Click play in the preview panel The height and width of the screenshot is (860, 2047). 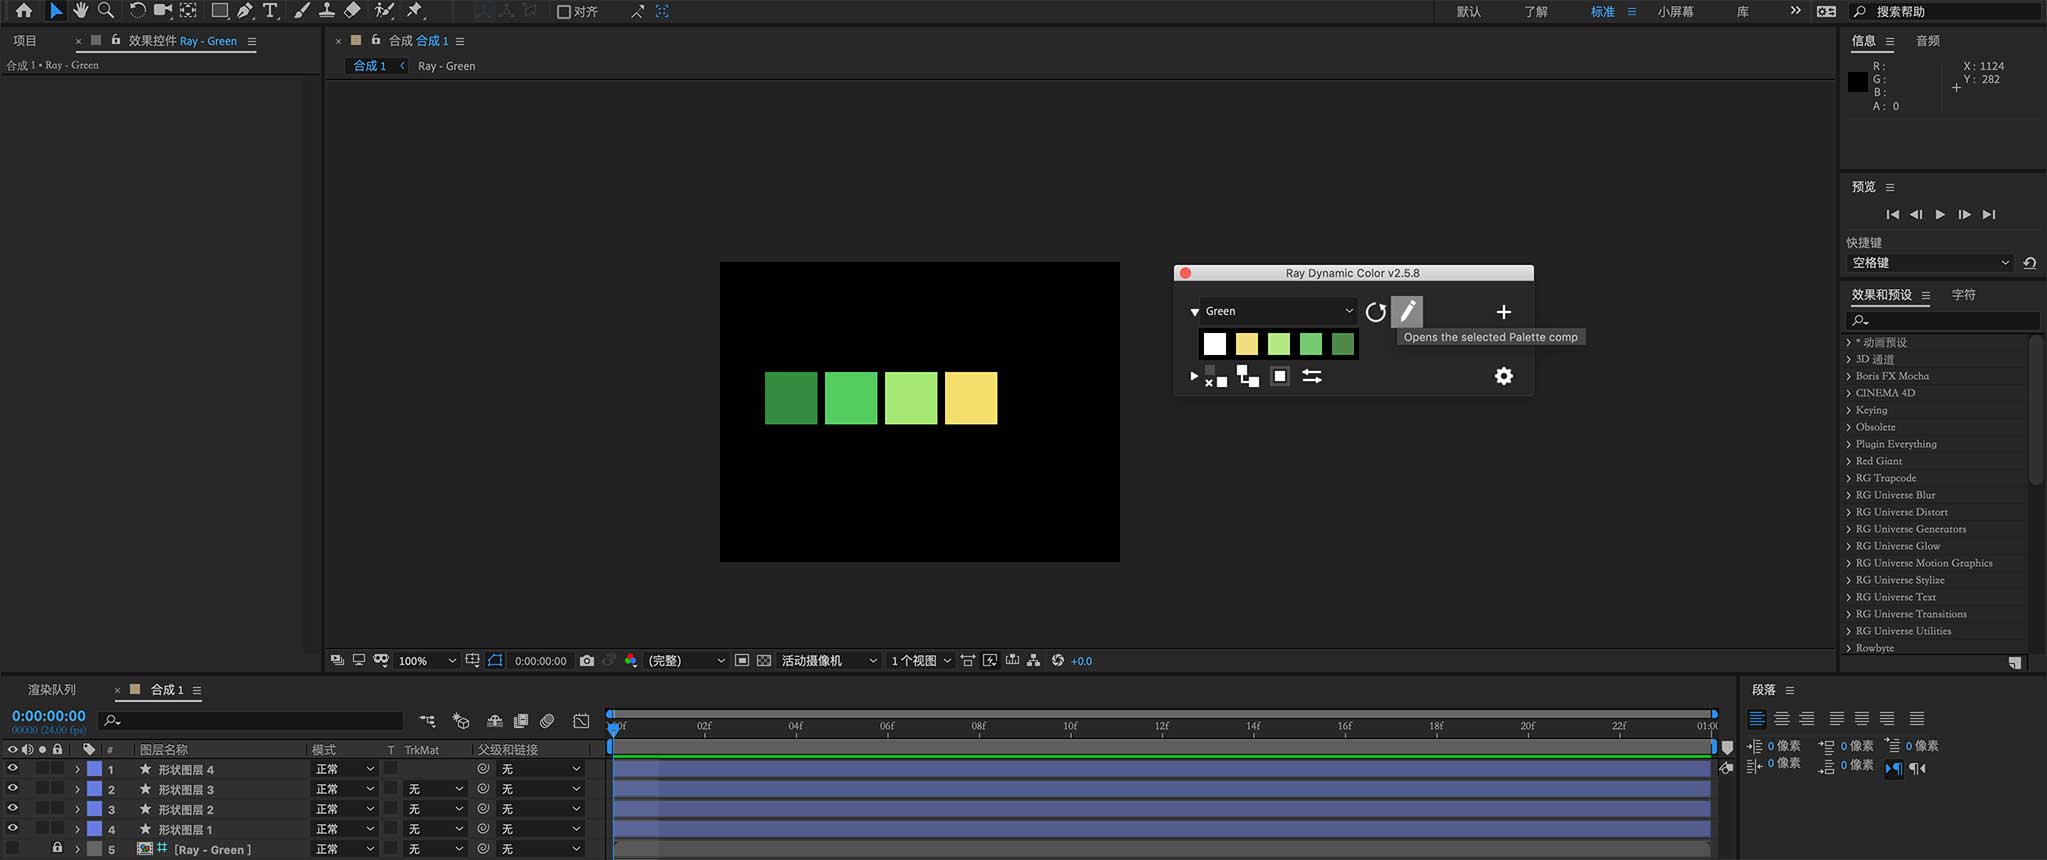coord(1940,214)
